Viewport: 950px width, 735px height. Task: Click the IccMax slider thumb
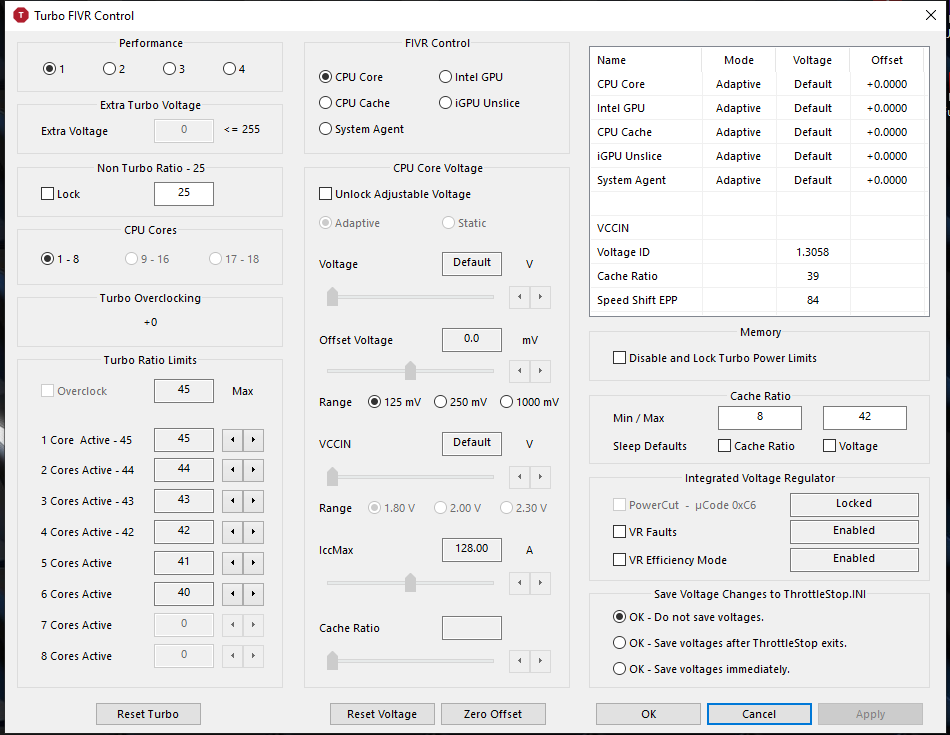(x=410, y=583)
